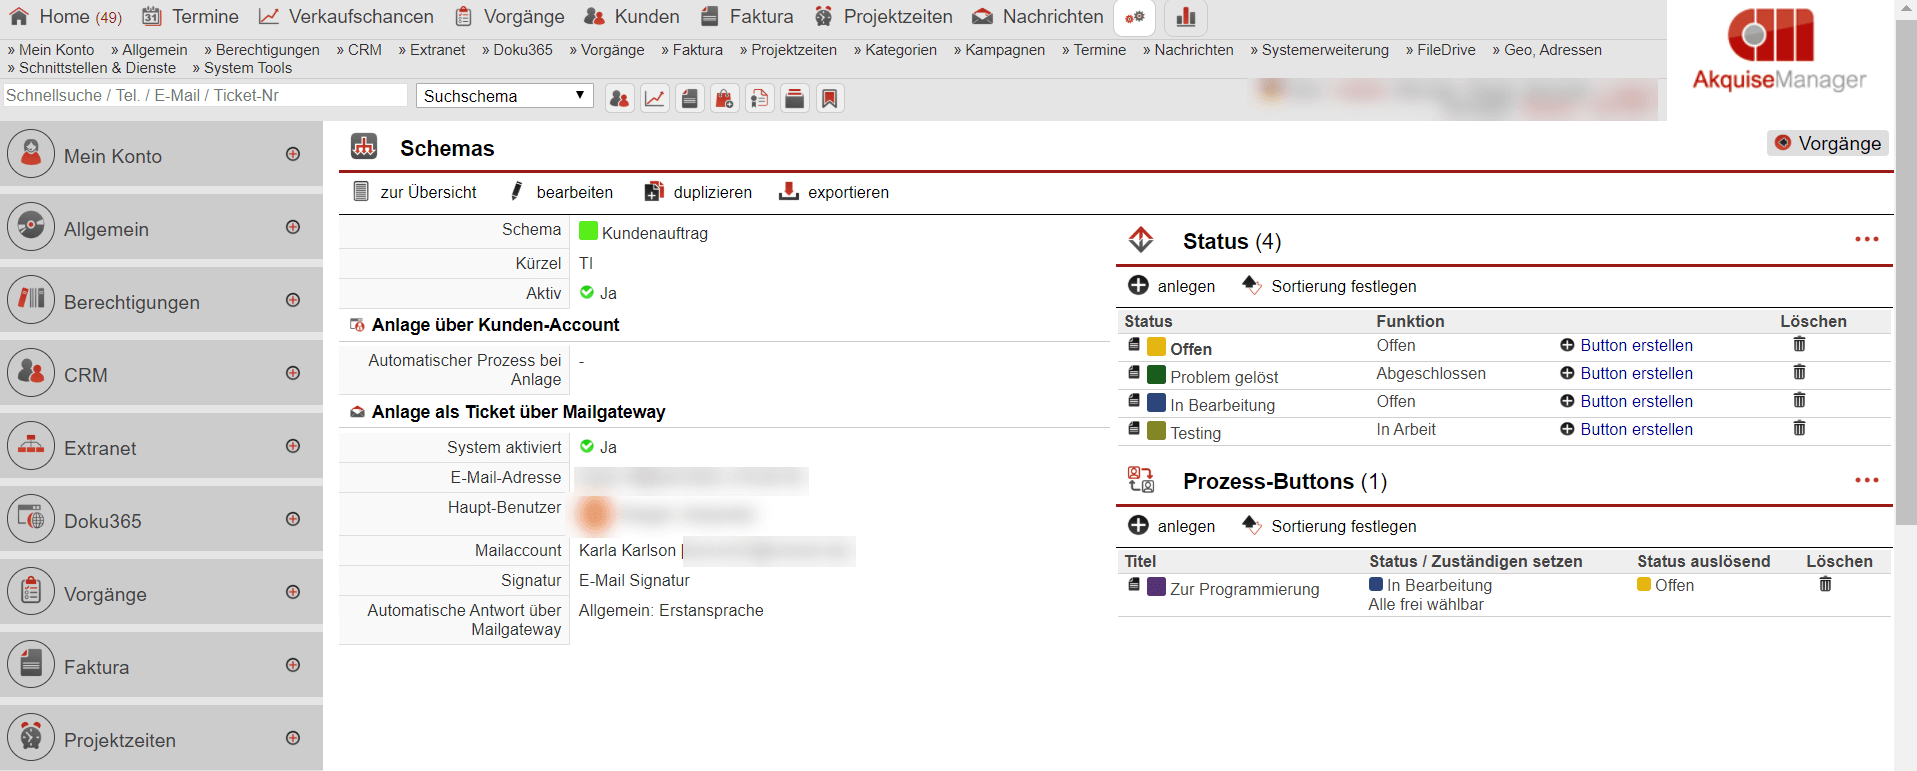Image resolution: width=1917 pixels, height=771 pixels.
Task: Click the yellow Offen status color swatch
Action: coord(1156,347)
